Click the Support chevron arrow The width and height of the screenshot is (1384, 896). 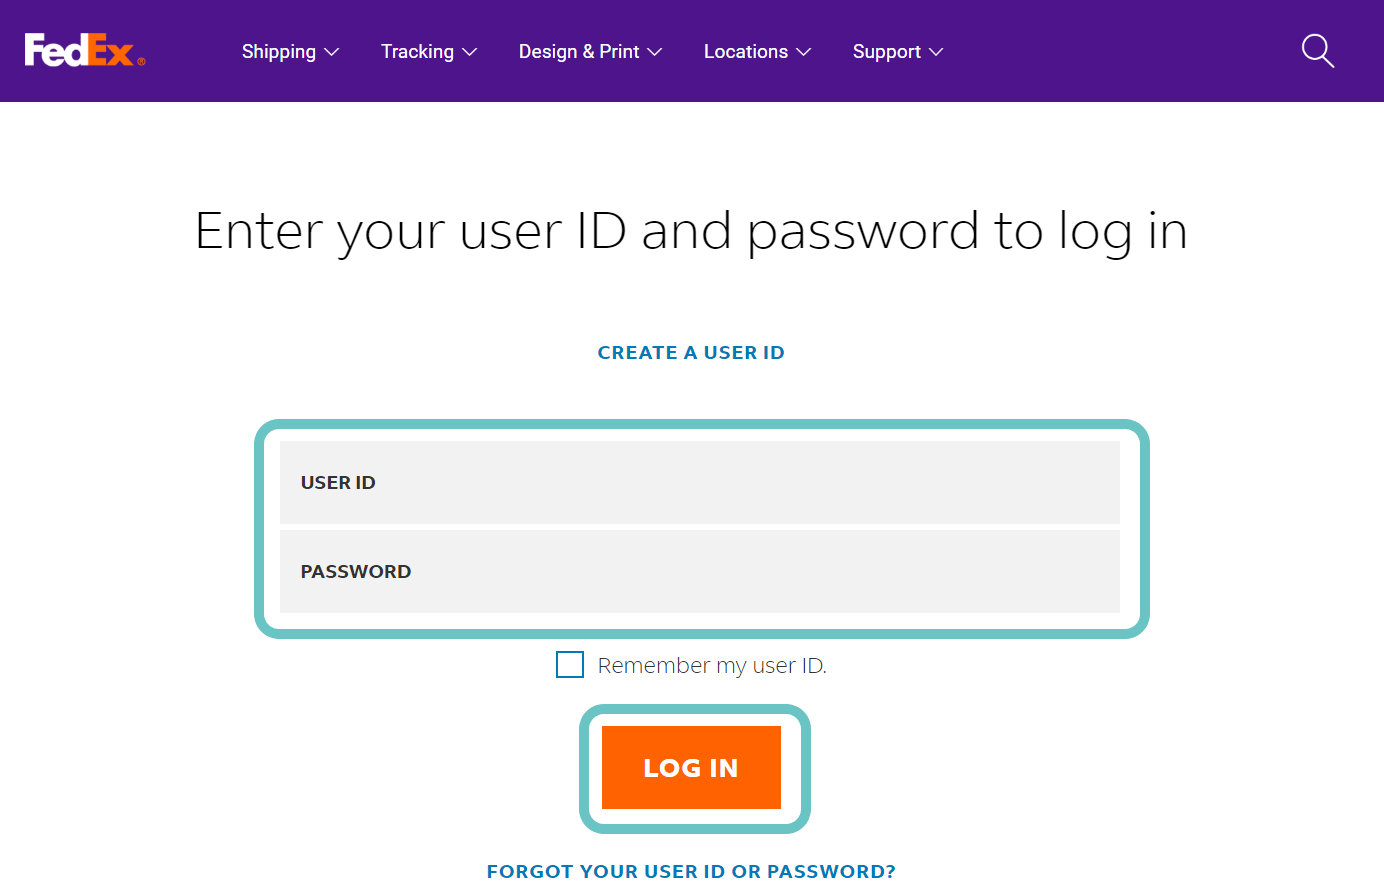[937, 51]
